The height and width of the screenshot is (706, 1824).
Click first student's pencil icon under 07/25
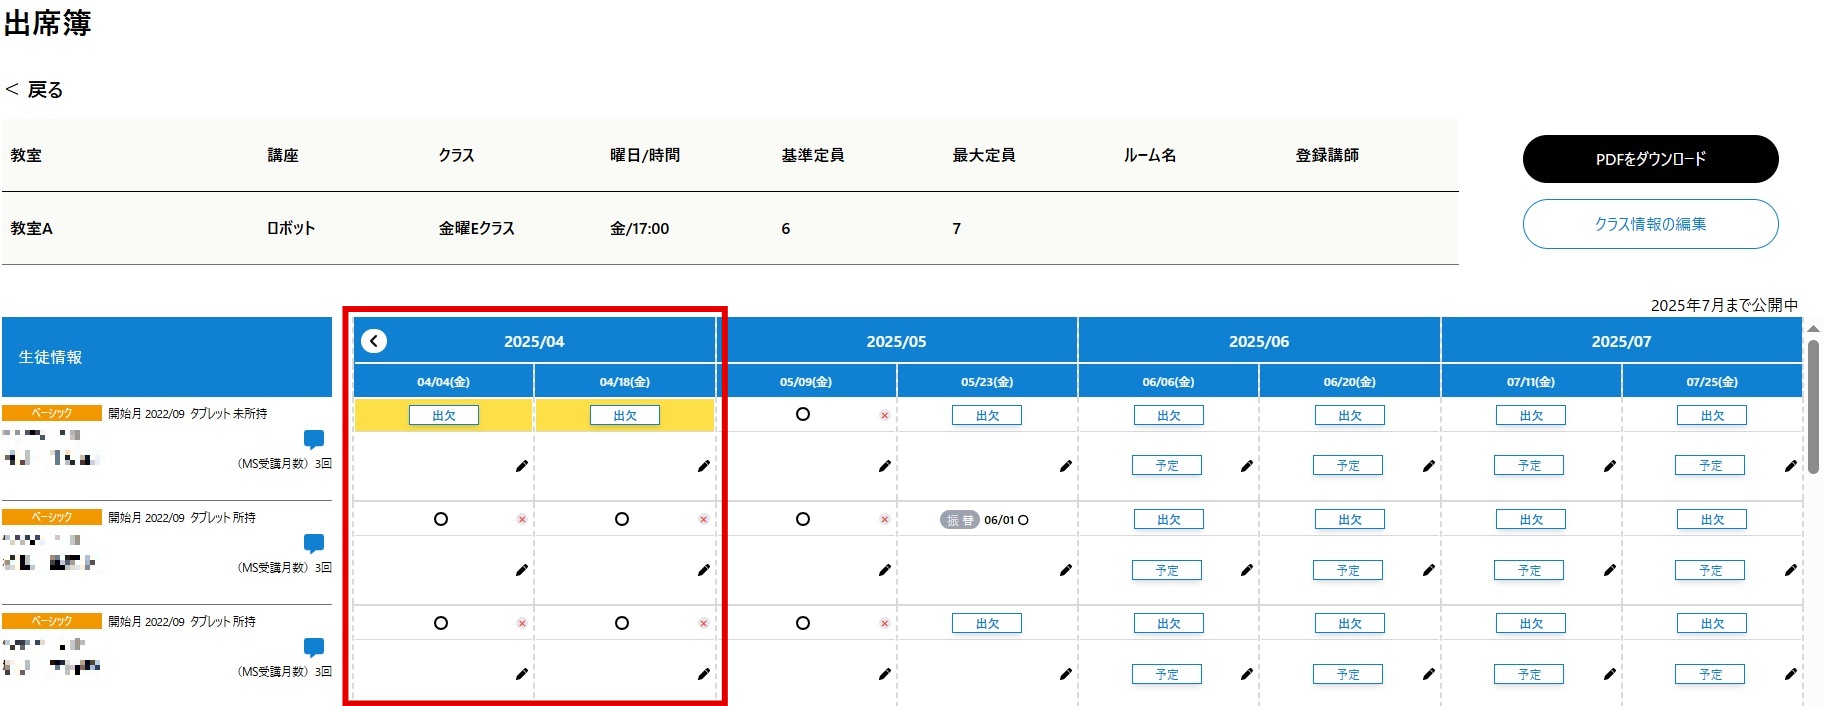pos(1791,466)
